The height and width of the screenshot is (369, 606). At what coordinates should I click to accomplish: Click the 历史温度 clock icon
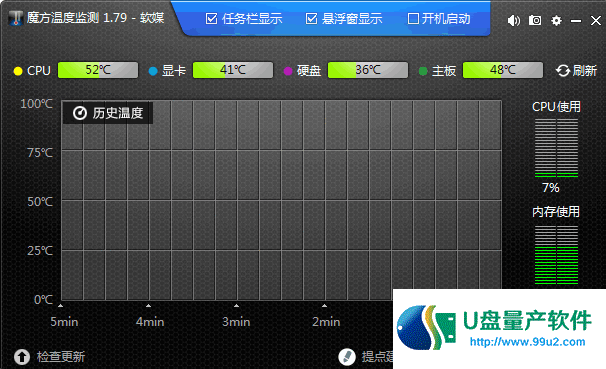(x=80, y=113)
